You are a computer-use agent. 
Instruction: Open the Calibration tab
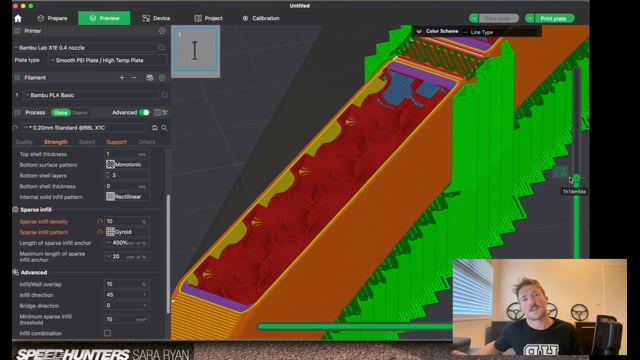[261, 18]
